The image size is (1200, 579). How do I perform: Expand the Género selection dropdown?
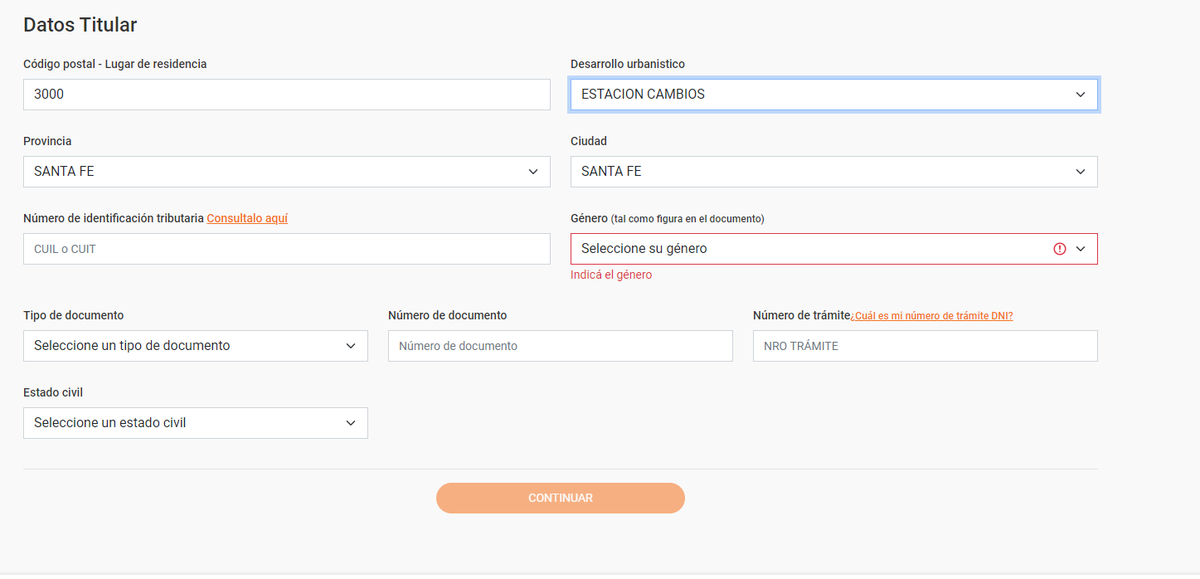[834, 248]
